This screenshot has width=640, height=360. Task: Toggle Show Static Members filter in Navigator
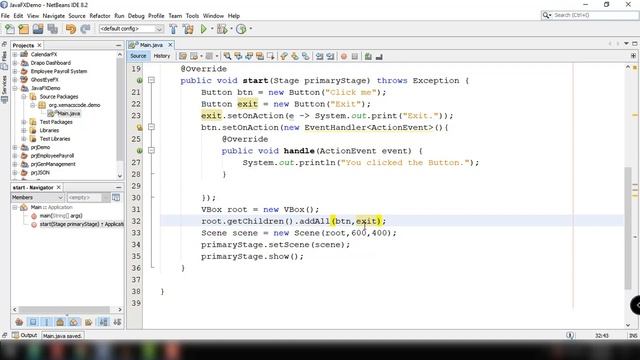tap(47, 322)
